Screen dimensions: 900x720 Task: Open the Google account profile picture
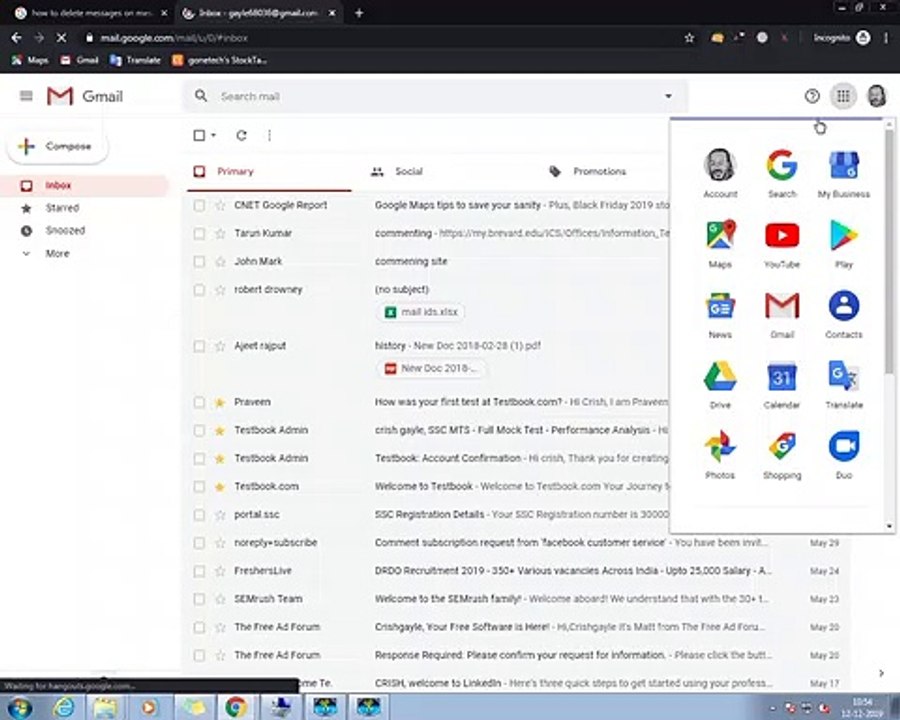pos(876,96)
